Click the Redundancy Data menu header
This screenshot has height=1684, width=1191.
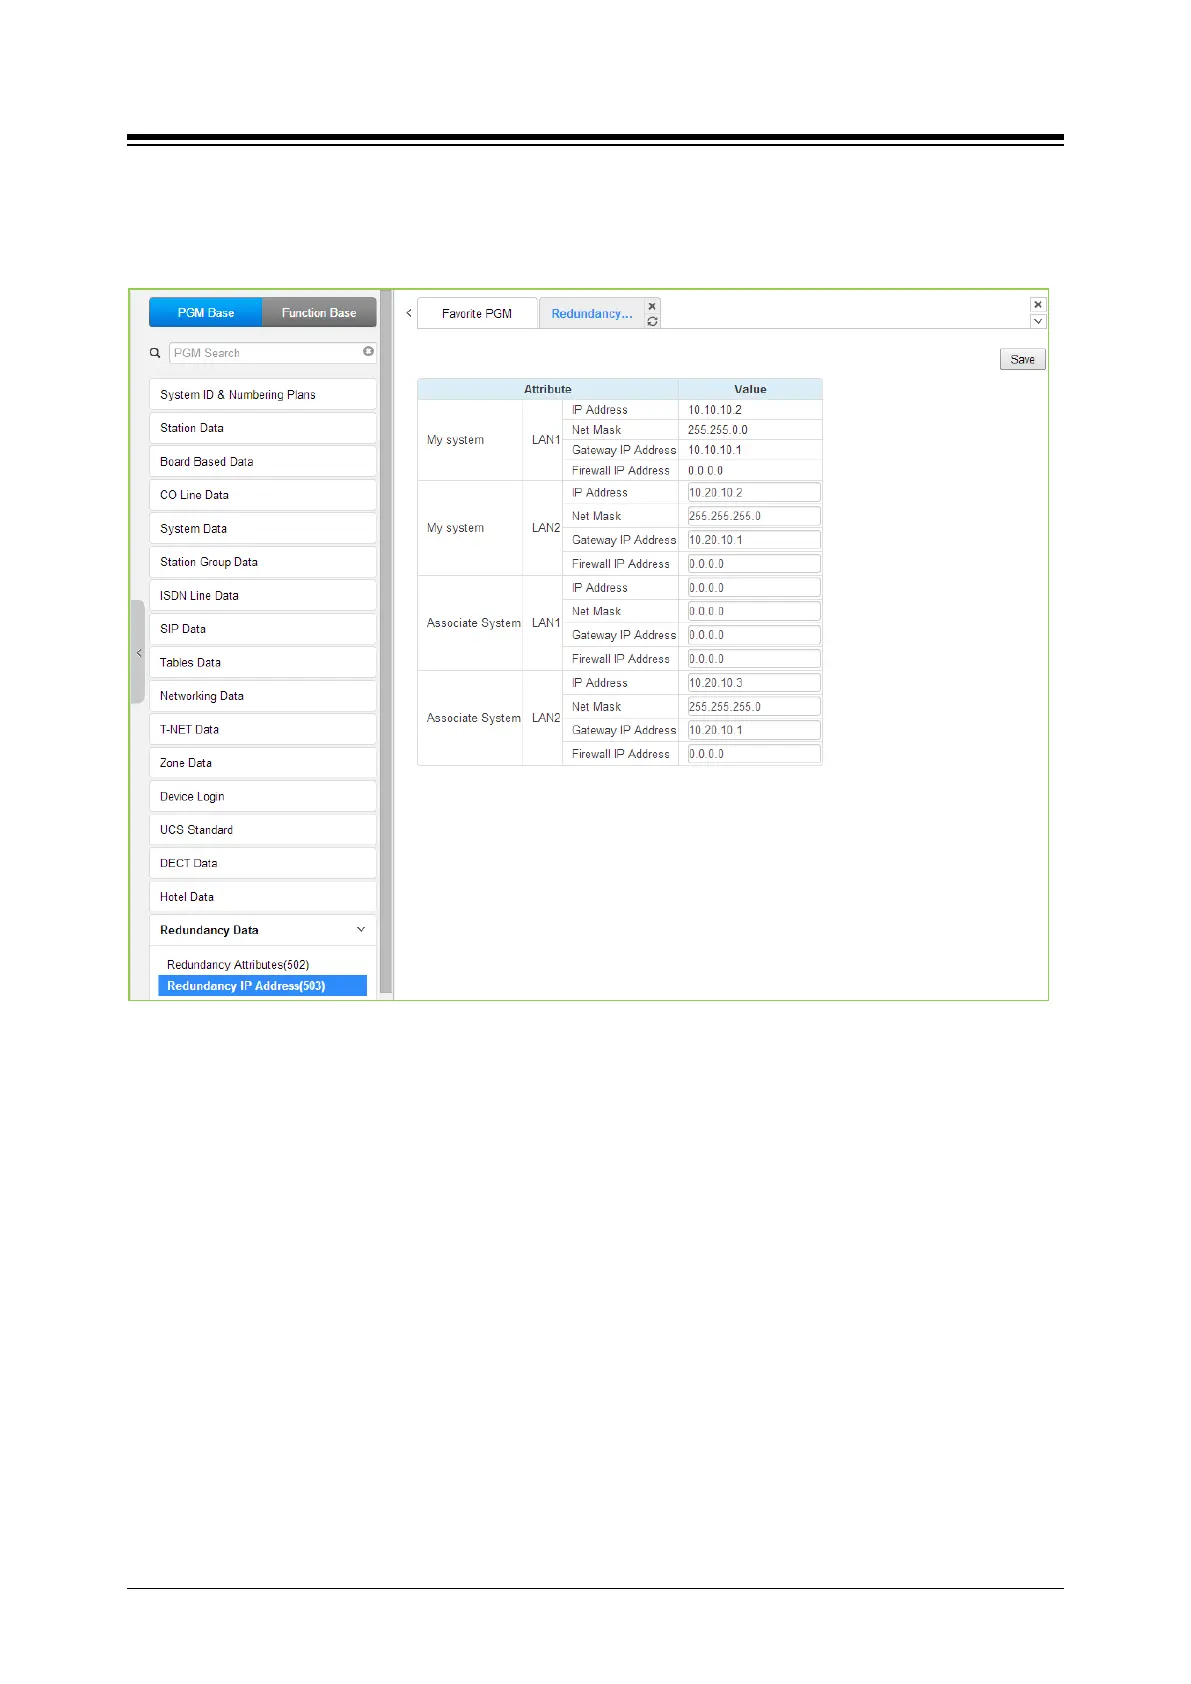point(263,930)
